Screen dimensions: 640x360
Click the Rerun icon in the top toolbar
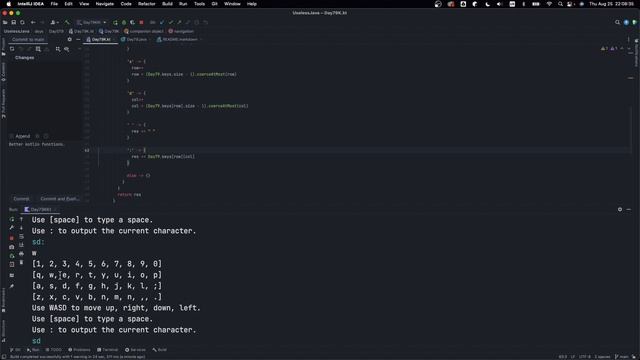(115, 22)
